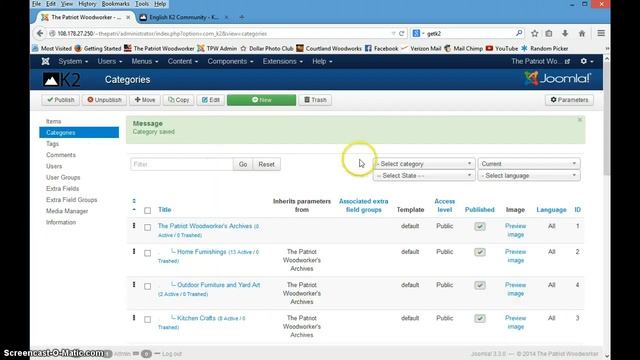Expand the Users admin menu
640x360 pixels.
[110, 61]
